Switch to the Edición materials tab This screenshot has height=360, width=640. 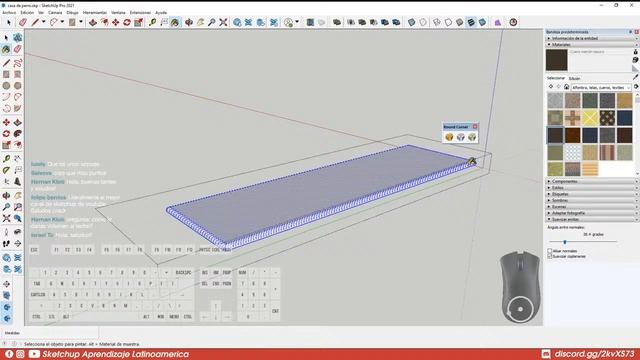574,78
